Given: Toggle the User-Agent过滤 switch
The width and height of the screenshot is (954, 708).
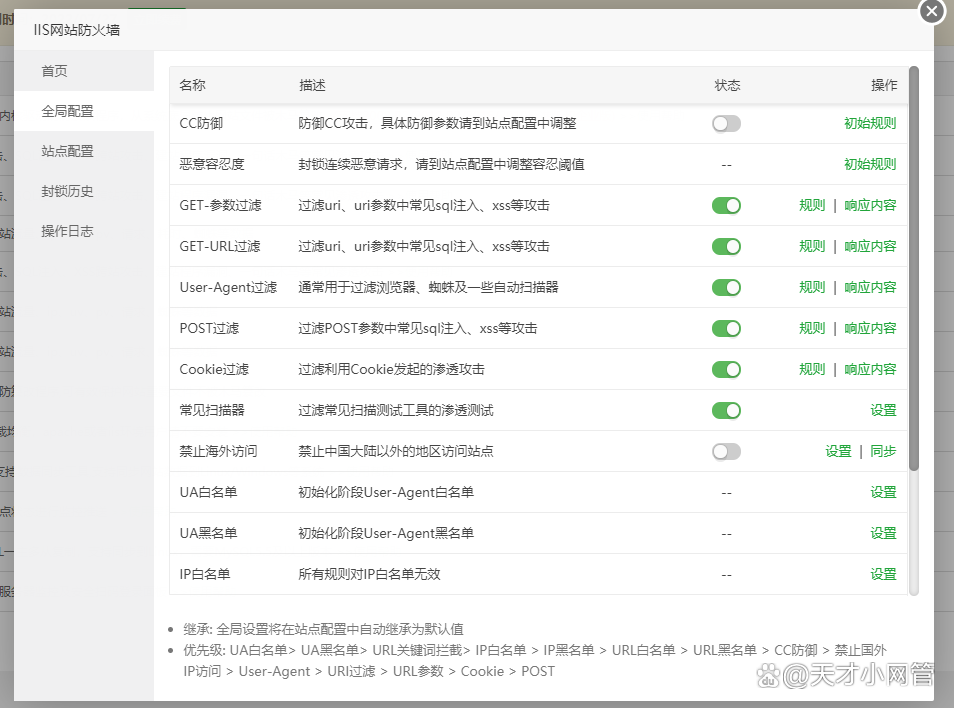Looking at the screenshot, I should click(x=726, y=287).
